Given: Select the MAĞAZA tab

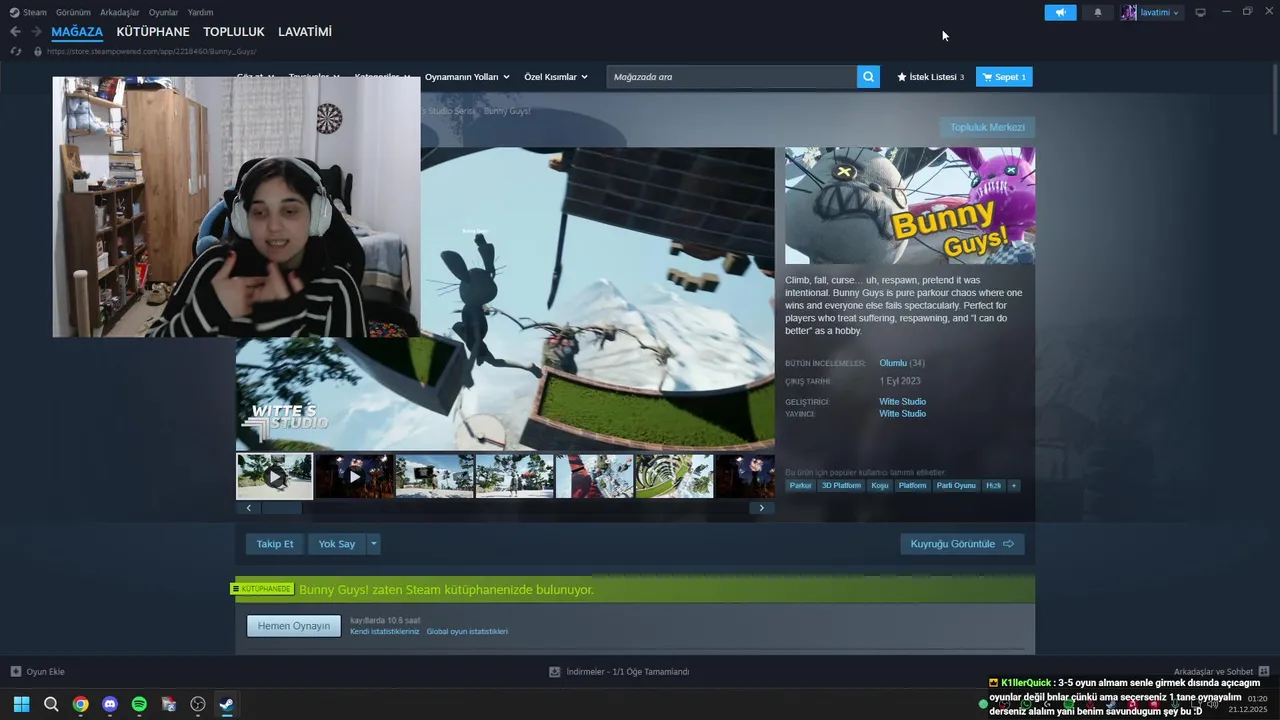Looking at the screenshot, I should [x=77, y=32].
